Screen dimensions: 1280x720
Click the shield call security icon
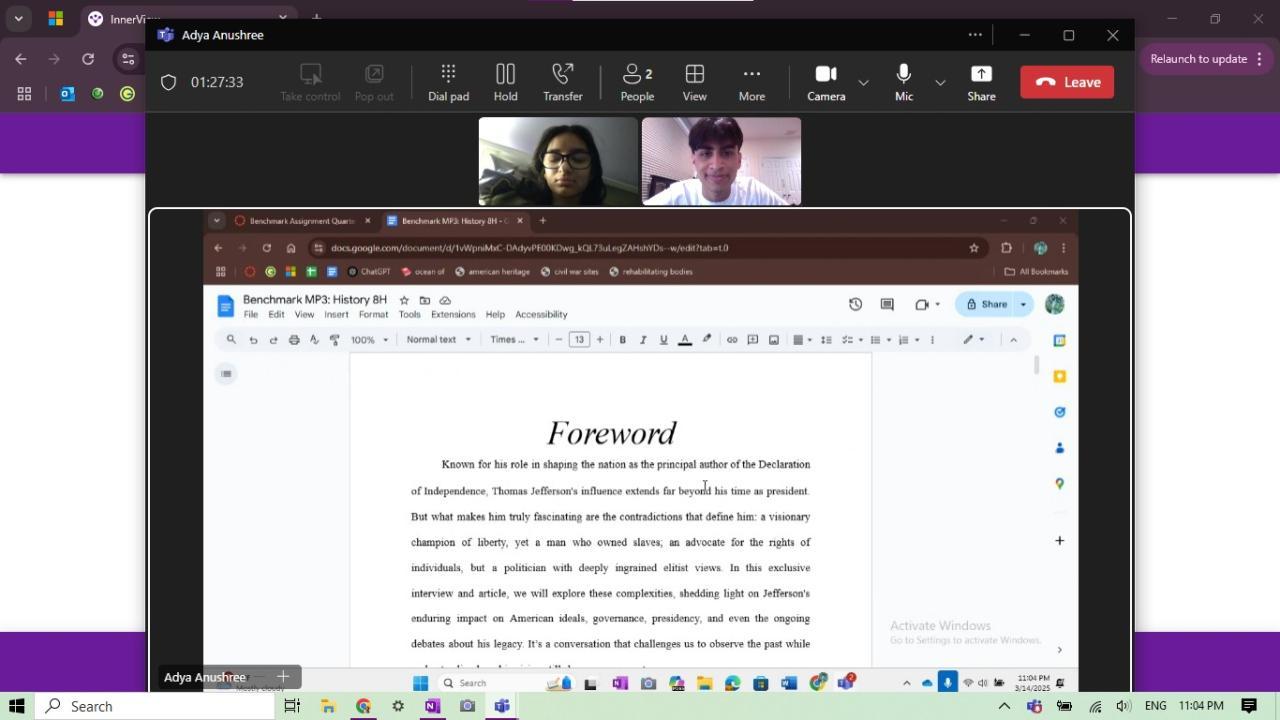168,82
